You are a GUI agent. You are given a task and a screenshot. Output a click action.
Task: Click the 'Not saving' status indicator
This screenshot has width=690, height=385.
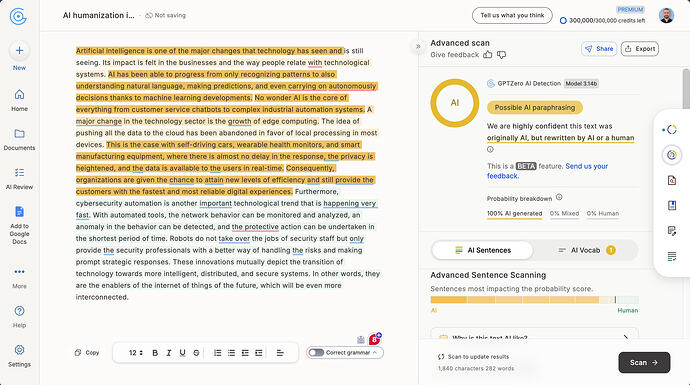click(x=165, y=15)
